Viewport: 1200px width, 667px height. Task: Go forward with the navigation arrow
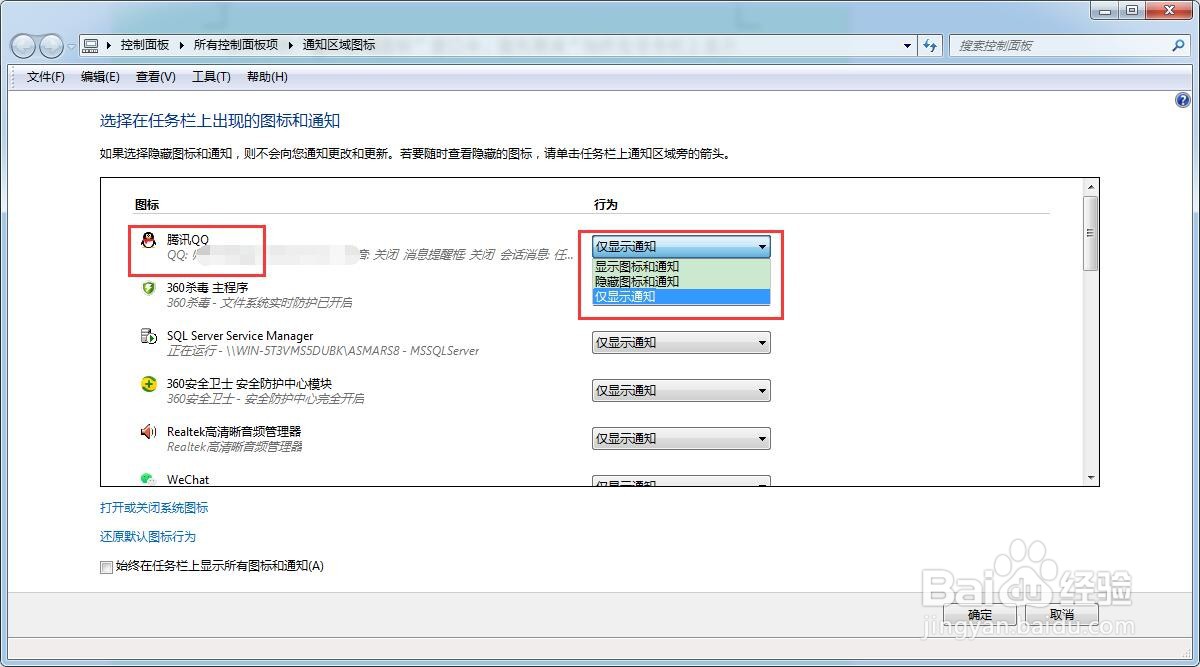click(x=51, y=46)
